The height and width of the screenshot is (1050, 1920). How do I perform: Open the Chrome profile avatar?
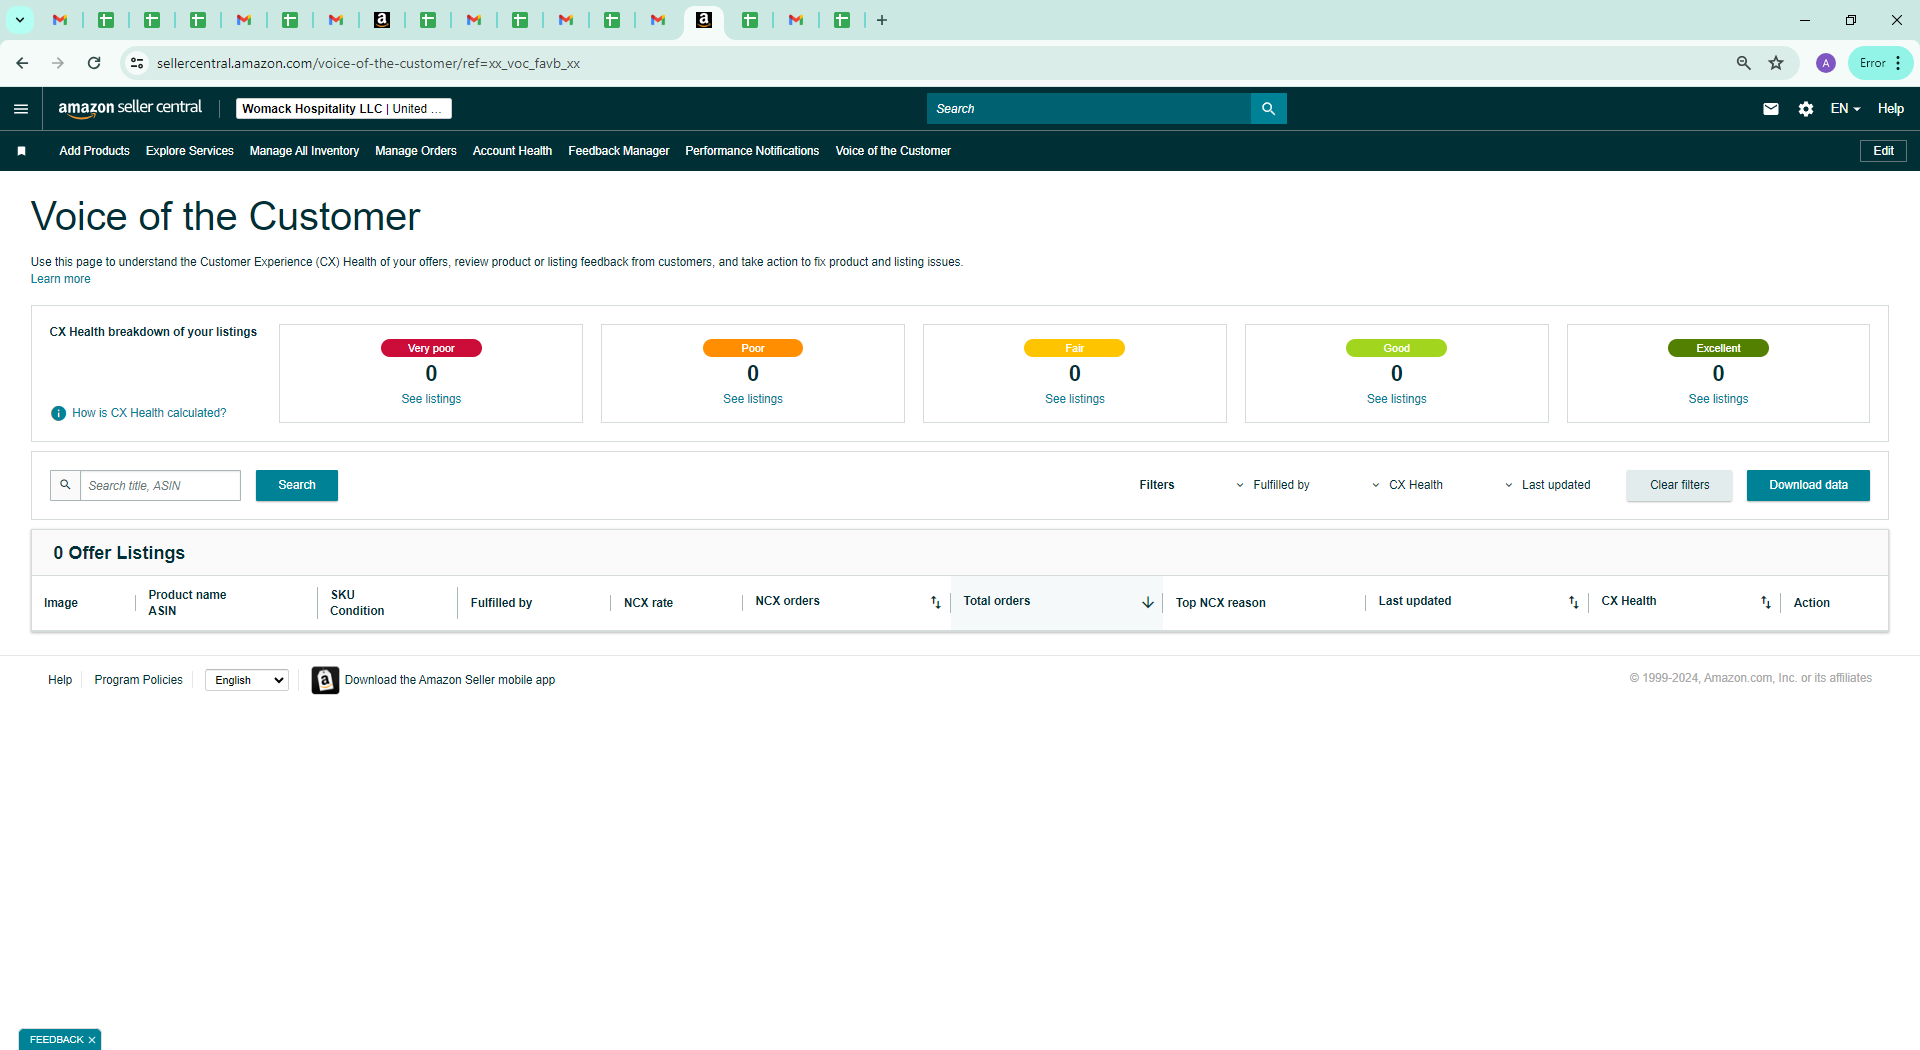[1826, 63]
